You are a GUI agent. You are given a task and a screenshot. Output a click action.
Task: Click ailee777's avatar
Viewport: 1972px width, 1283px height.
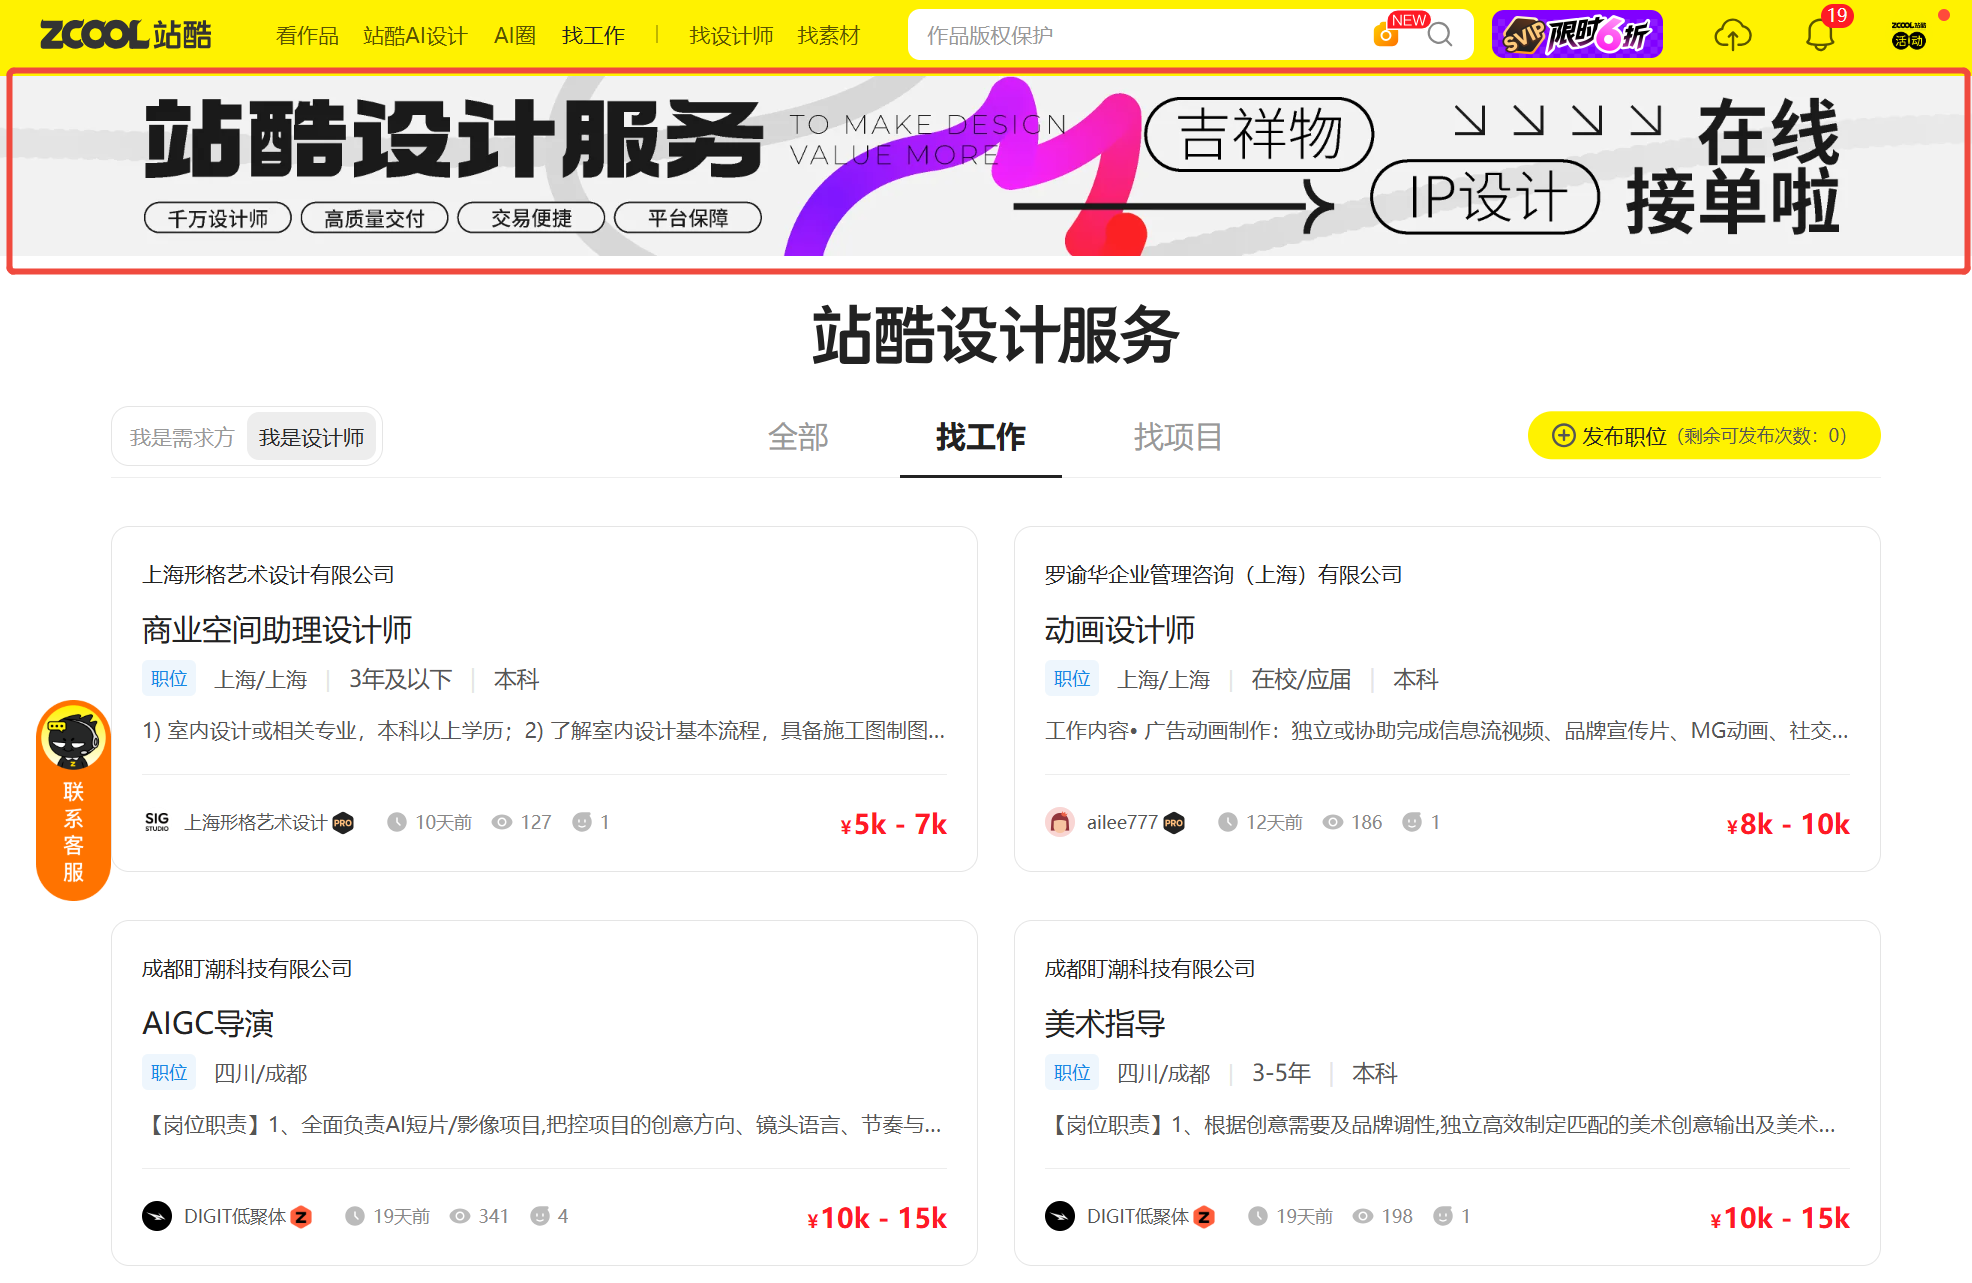tap(1060, 822)
